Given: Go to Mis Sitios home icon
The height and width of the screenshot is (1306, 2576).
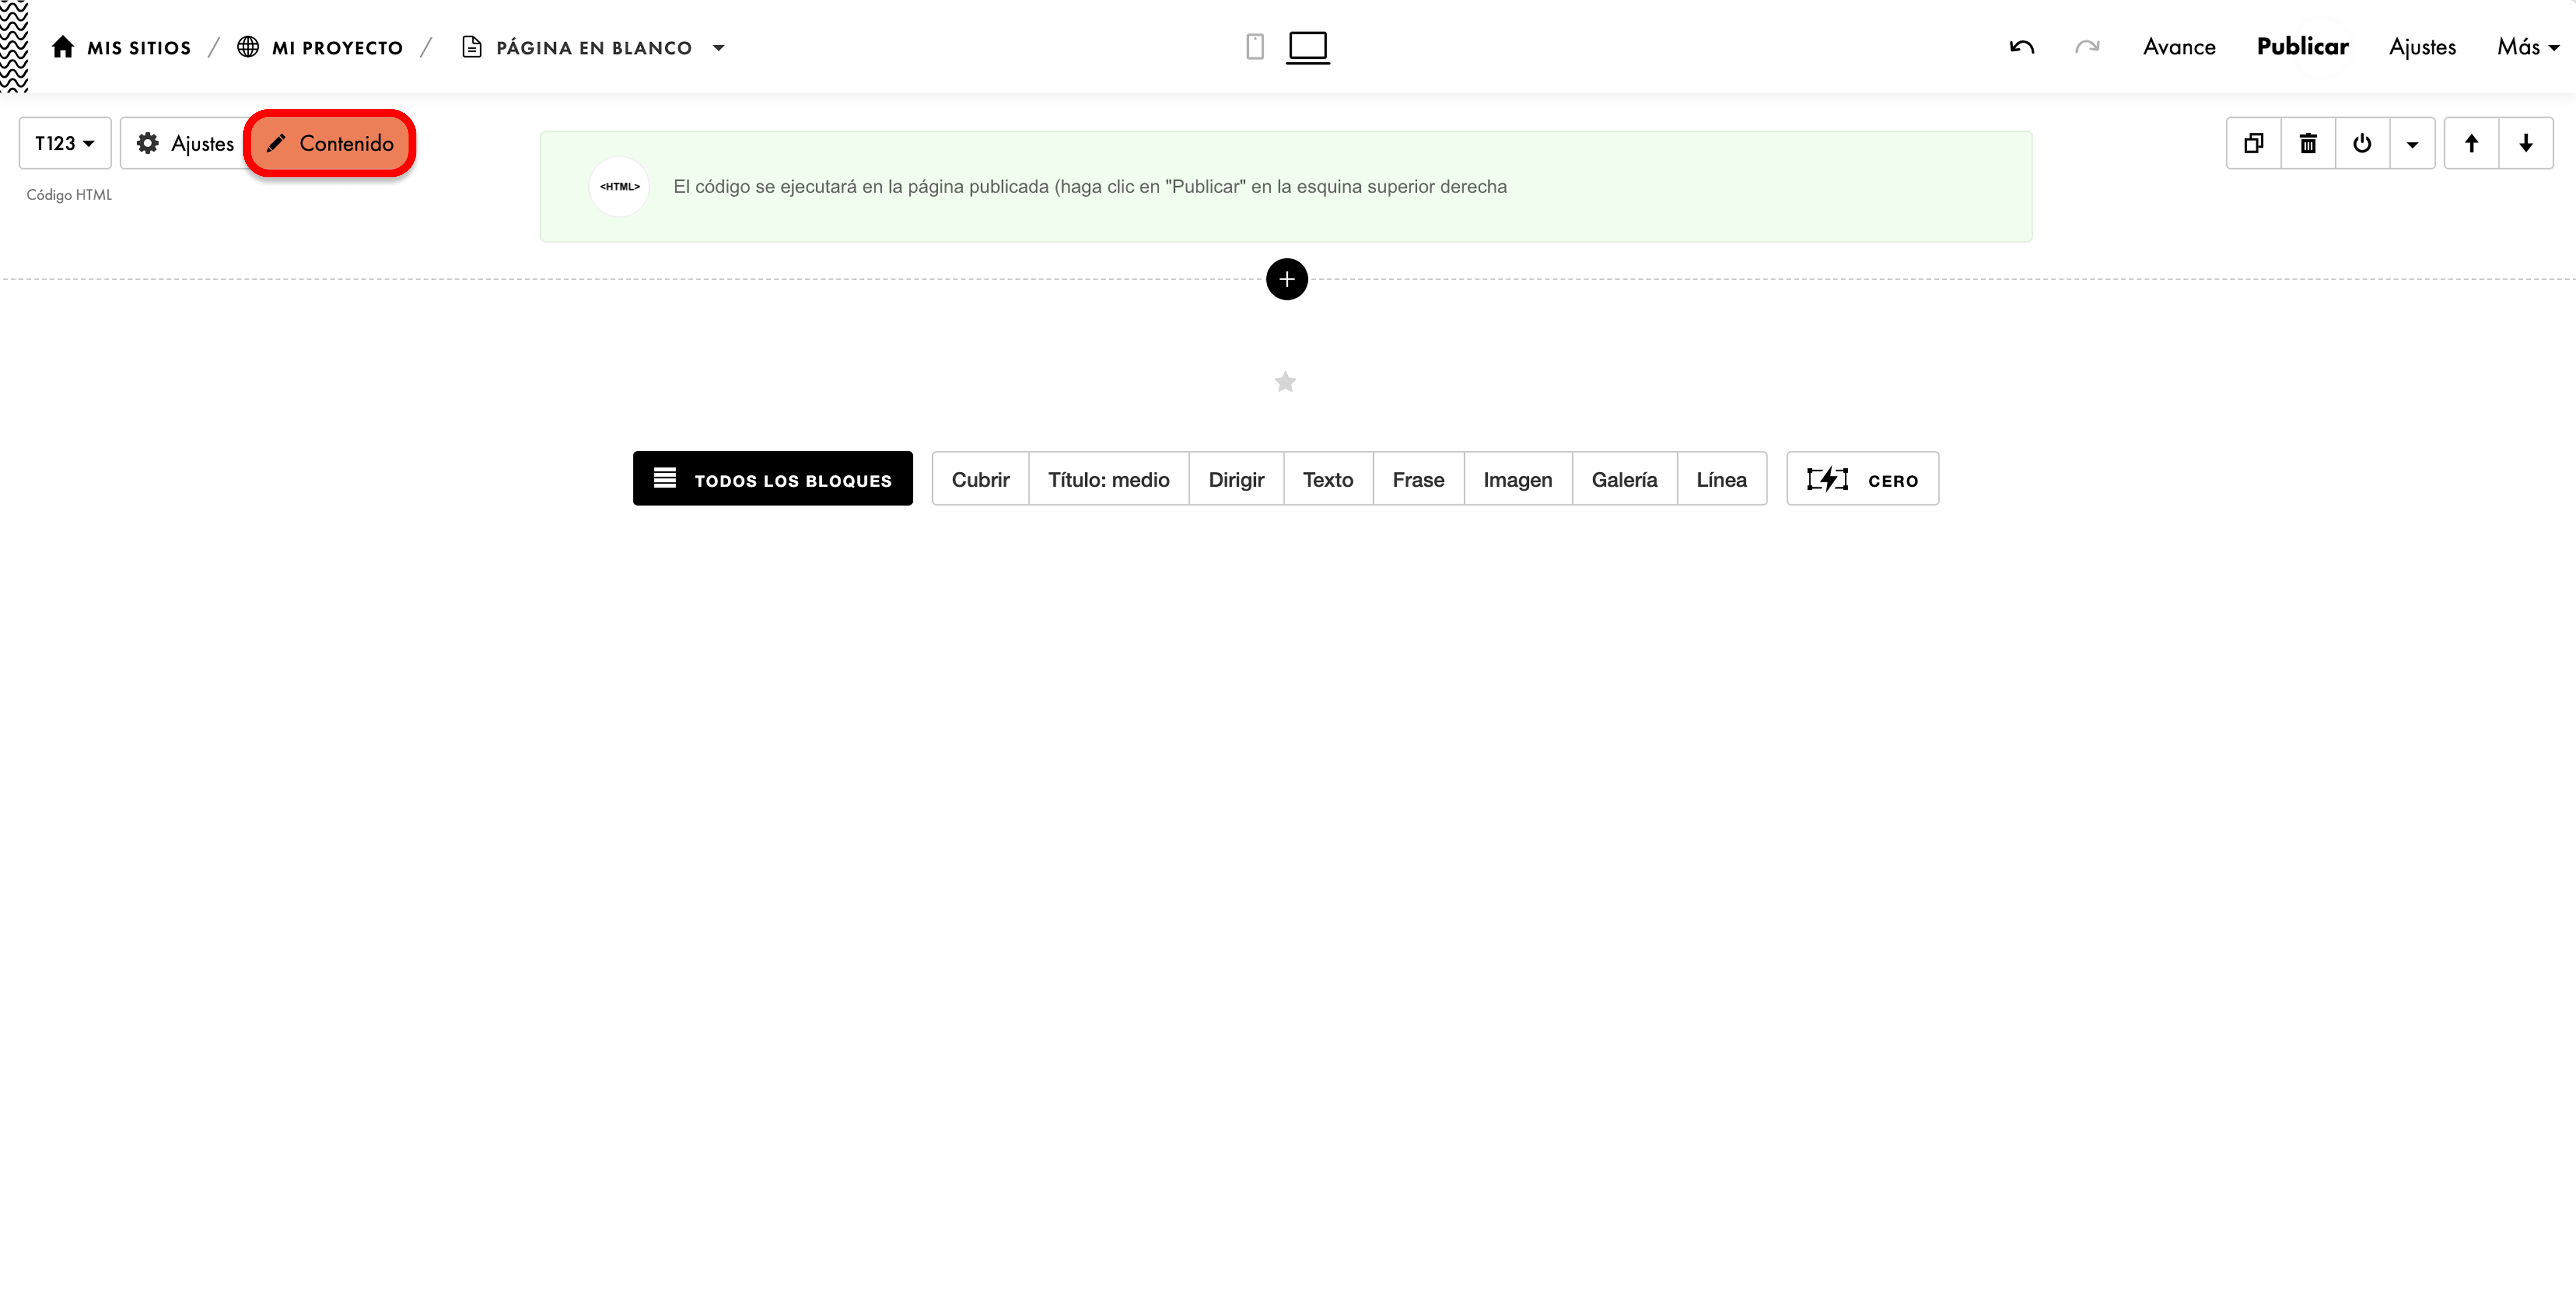Looking at the screenshot, I should [x=63, y=47].
